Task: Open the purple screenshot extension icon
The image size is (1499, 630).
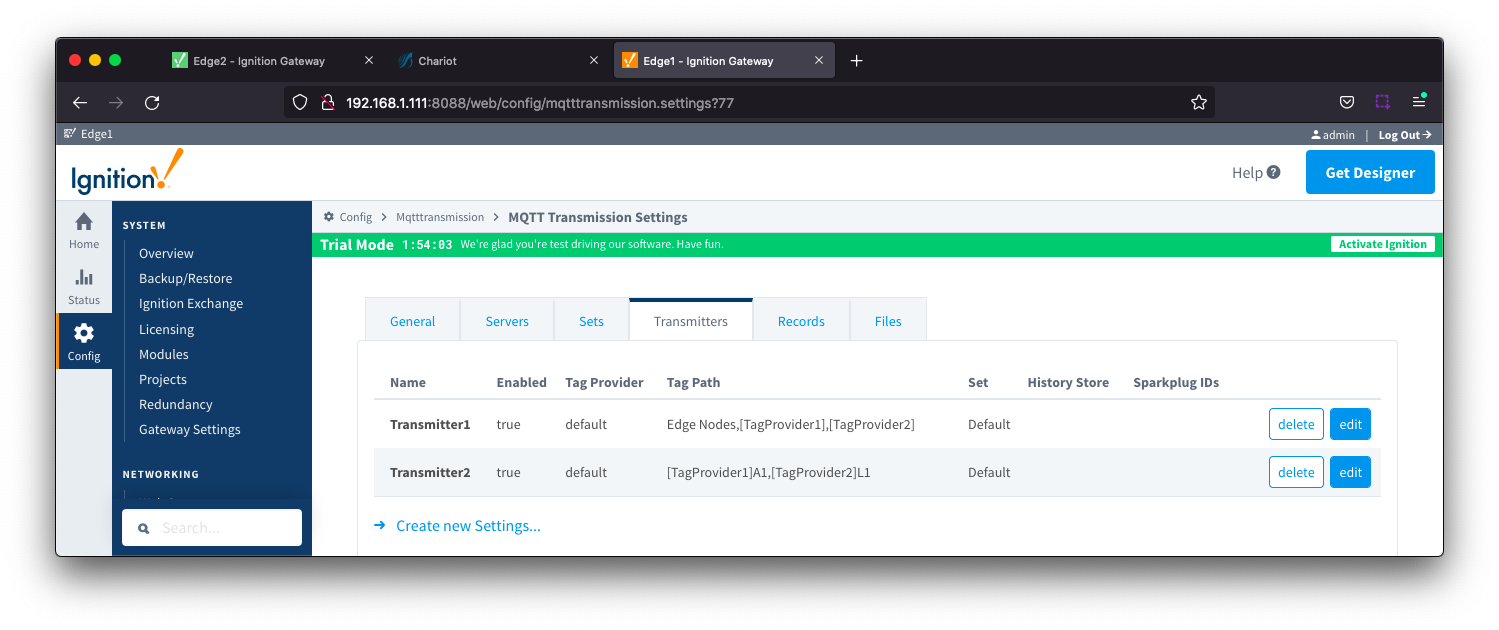Action: click(1382, 102)
